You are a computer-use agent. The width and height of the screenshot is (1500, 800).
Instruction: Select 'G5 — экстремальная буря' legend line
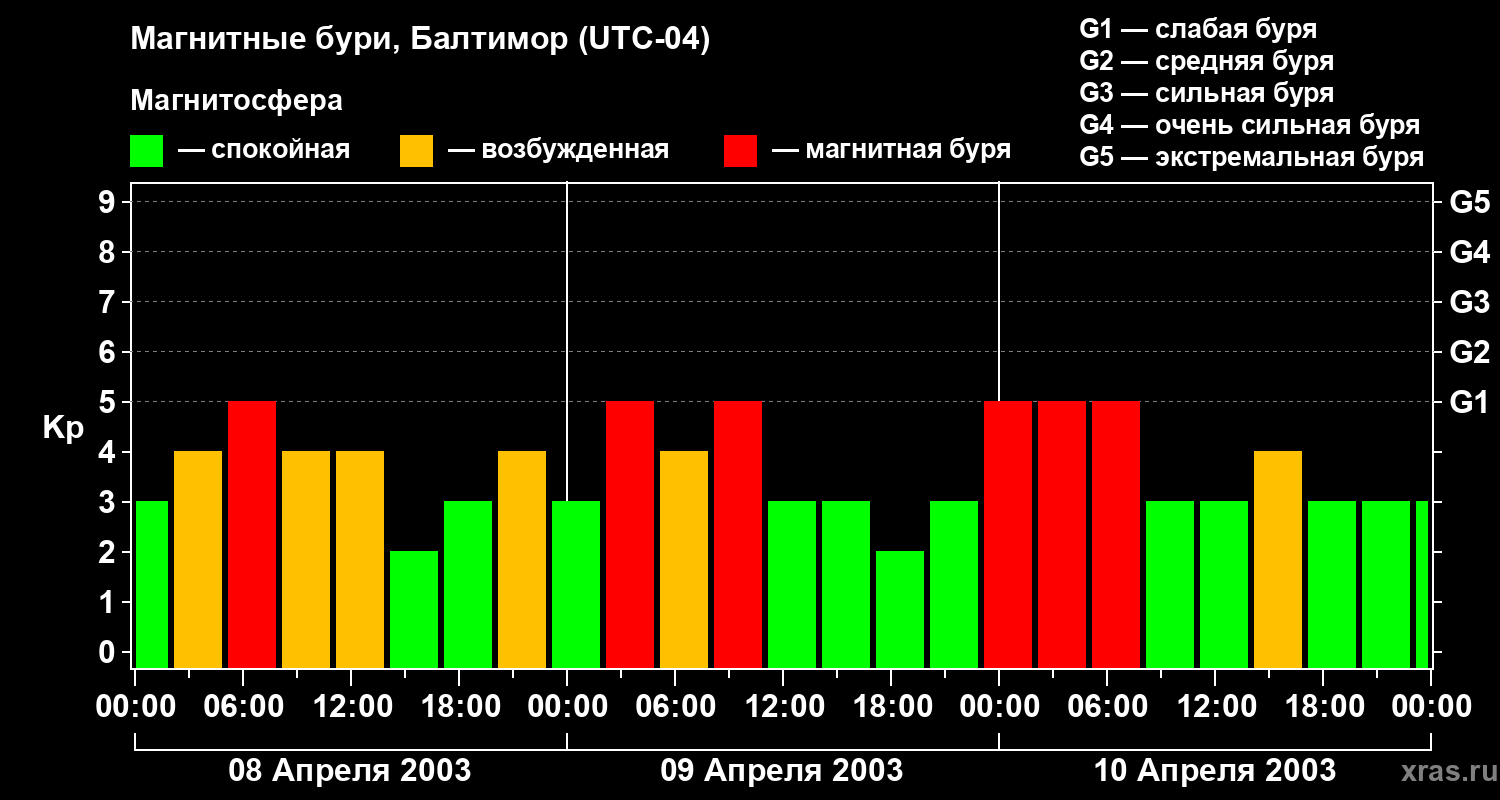click(1252, 157)
